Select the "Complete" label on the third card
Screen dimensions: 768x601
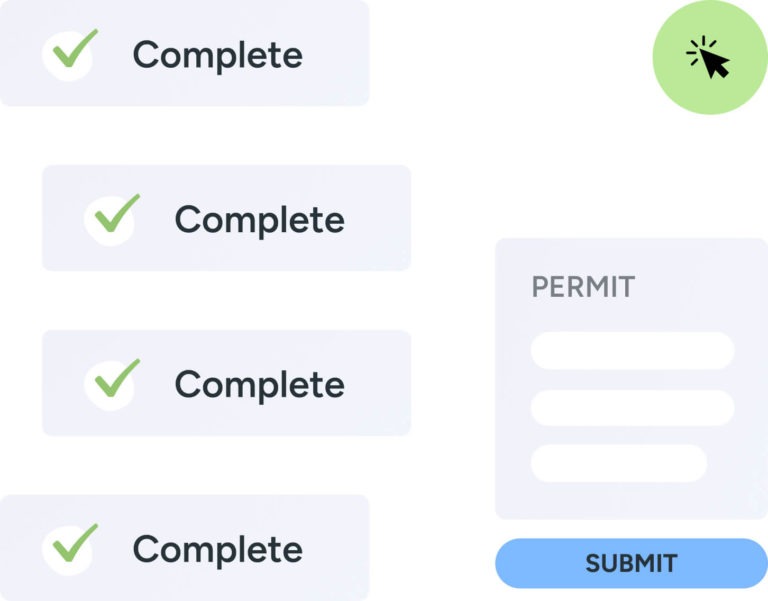[x=259, y=385]
